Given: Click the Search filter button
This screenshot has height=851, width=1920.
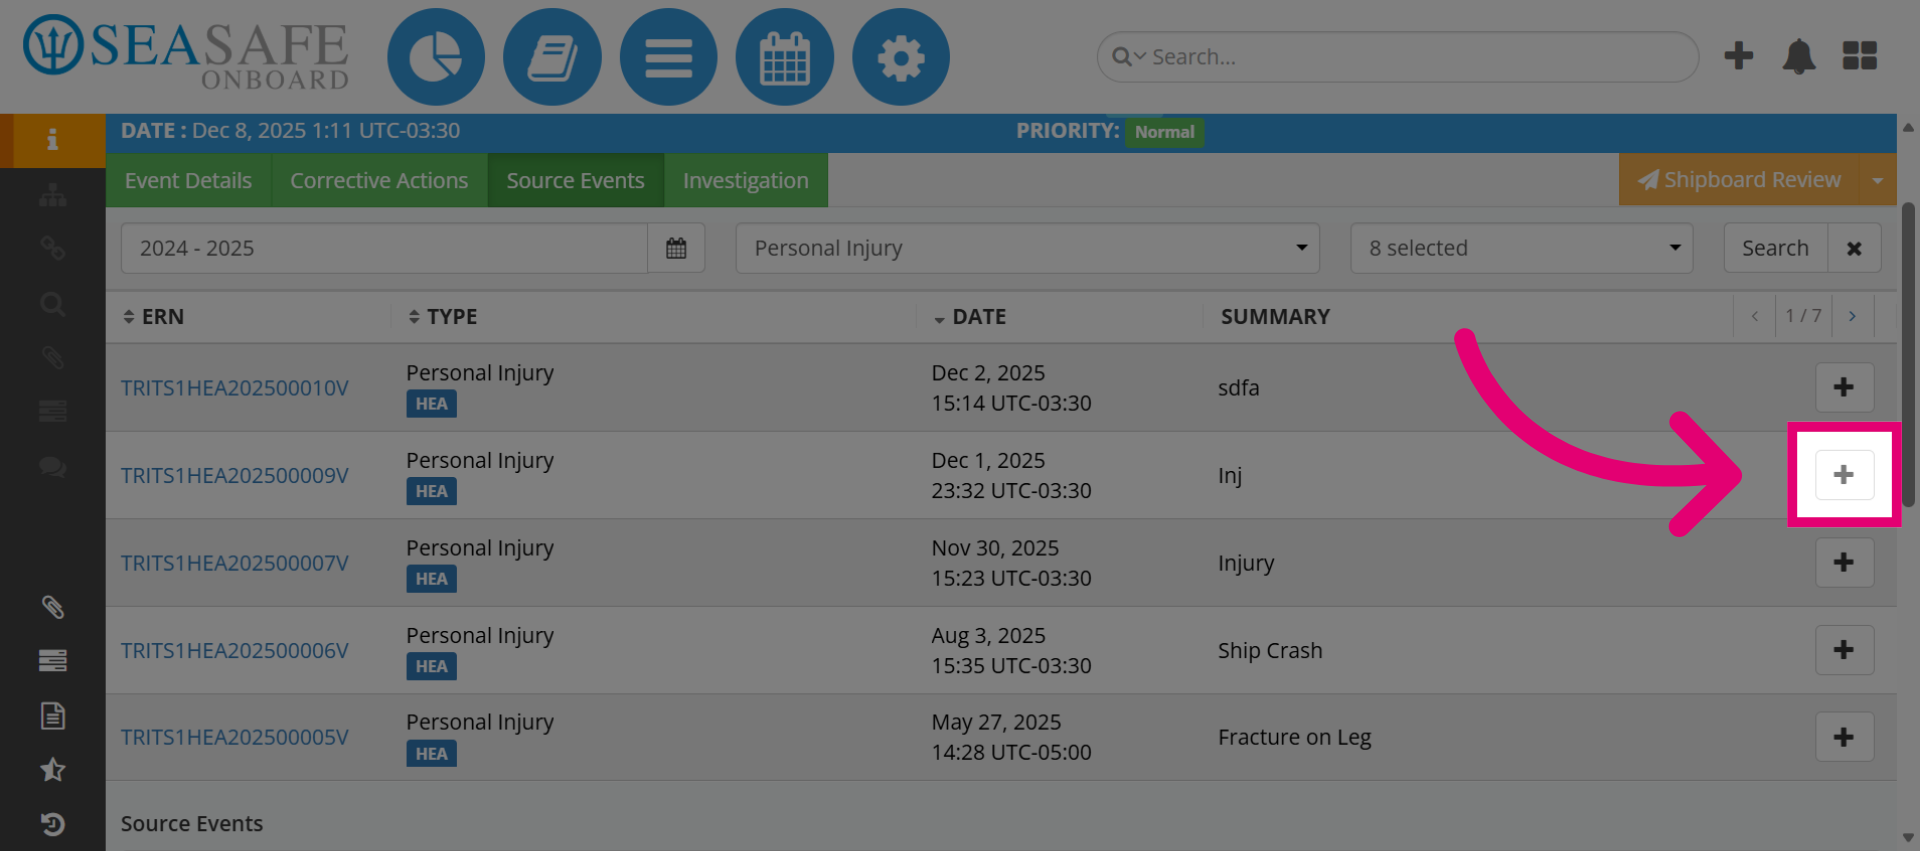Looking at the screenshot, I should [1775, 248].
